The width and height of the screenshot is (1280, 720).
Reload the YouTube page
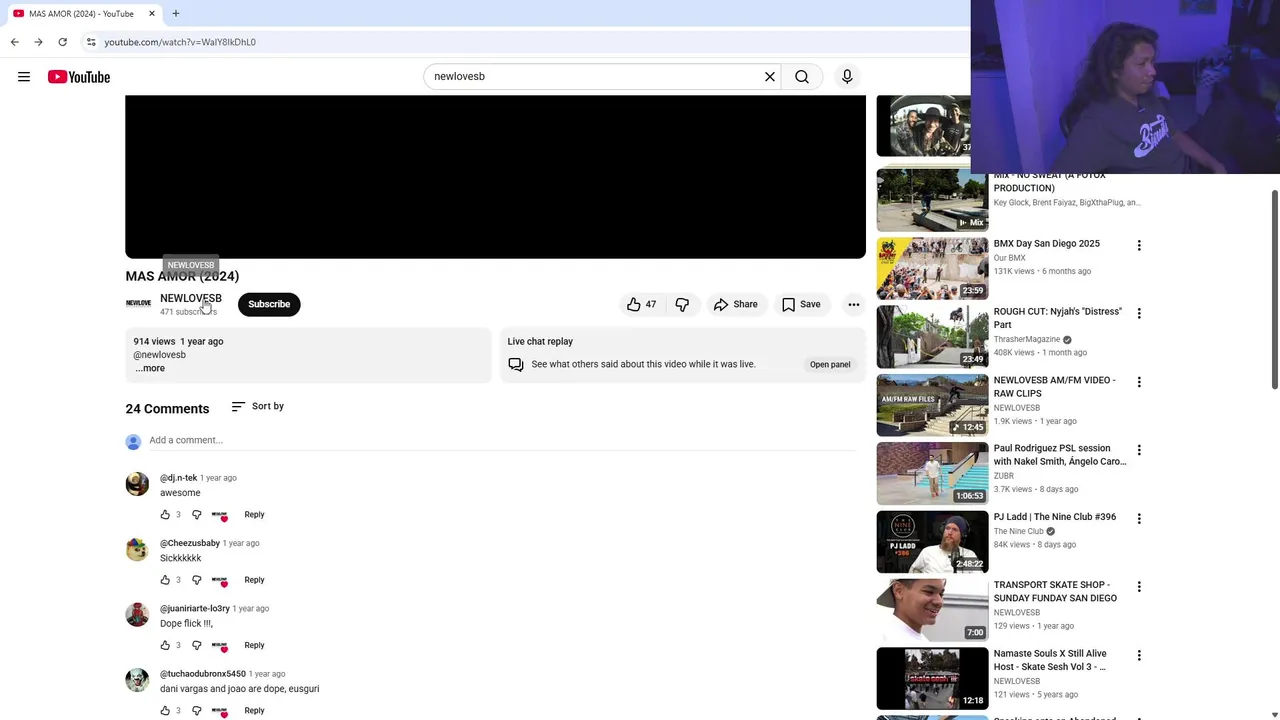click(x=62, y=42)
